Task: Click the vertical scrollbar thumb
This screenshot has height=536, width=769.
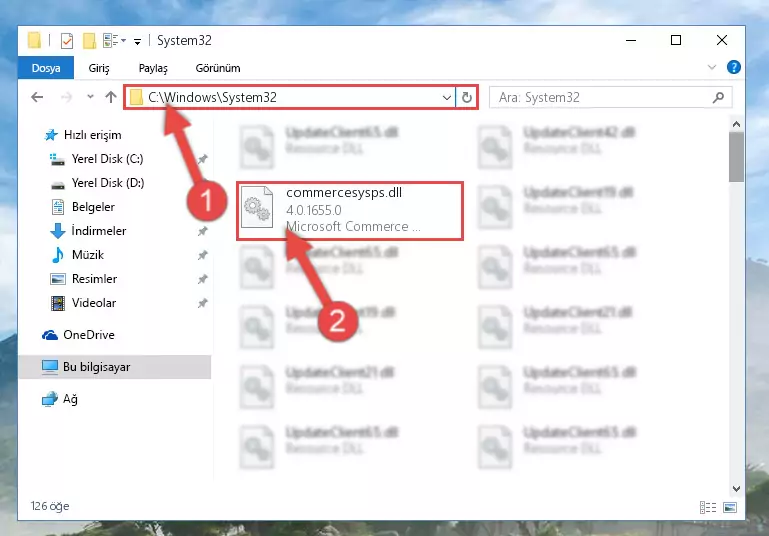Action: pos(736,157)
